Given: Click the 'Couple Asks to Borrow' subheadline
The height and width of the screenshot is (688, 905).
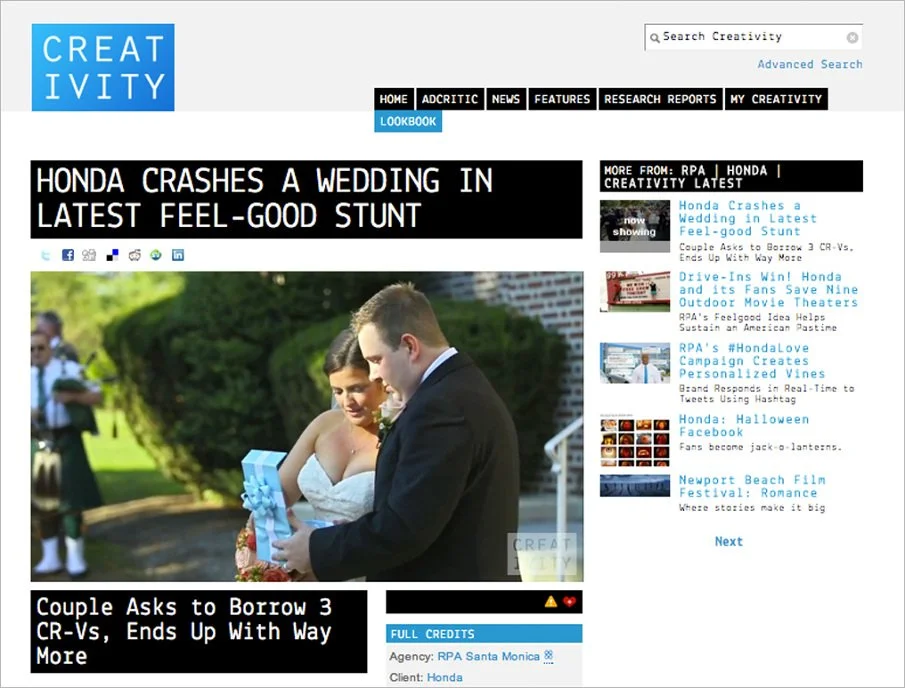Looking at the screenshot, I should pos(199,631).
